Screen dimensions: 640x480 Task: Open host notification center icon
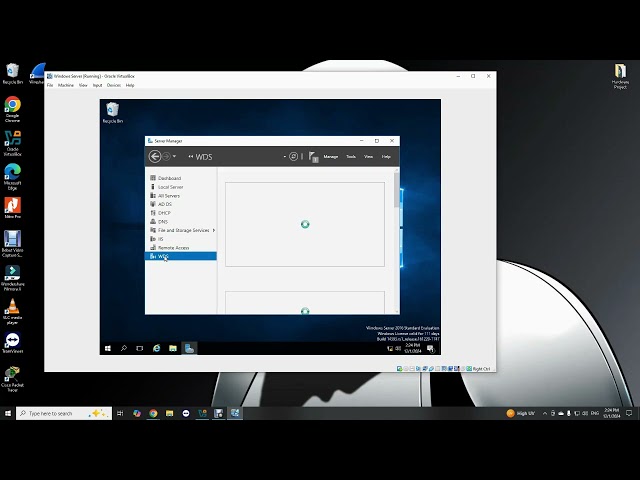click(629, 413)
